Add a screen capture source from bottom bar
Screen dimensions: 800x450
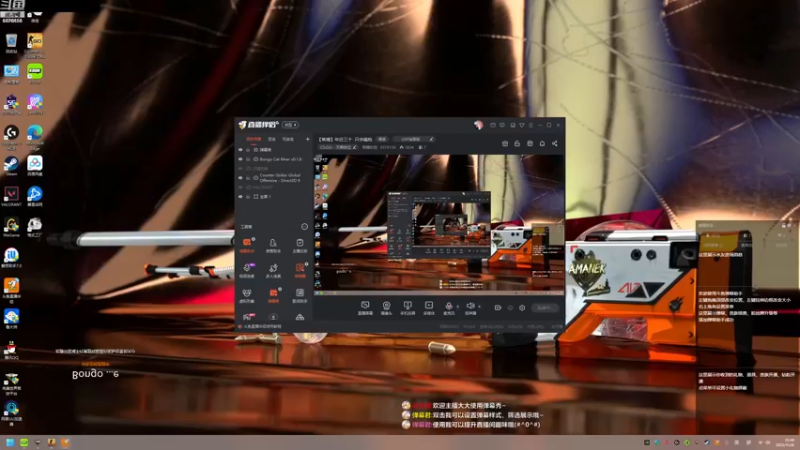365,308
